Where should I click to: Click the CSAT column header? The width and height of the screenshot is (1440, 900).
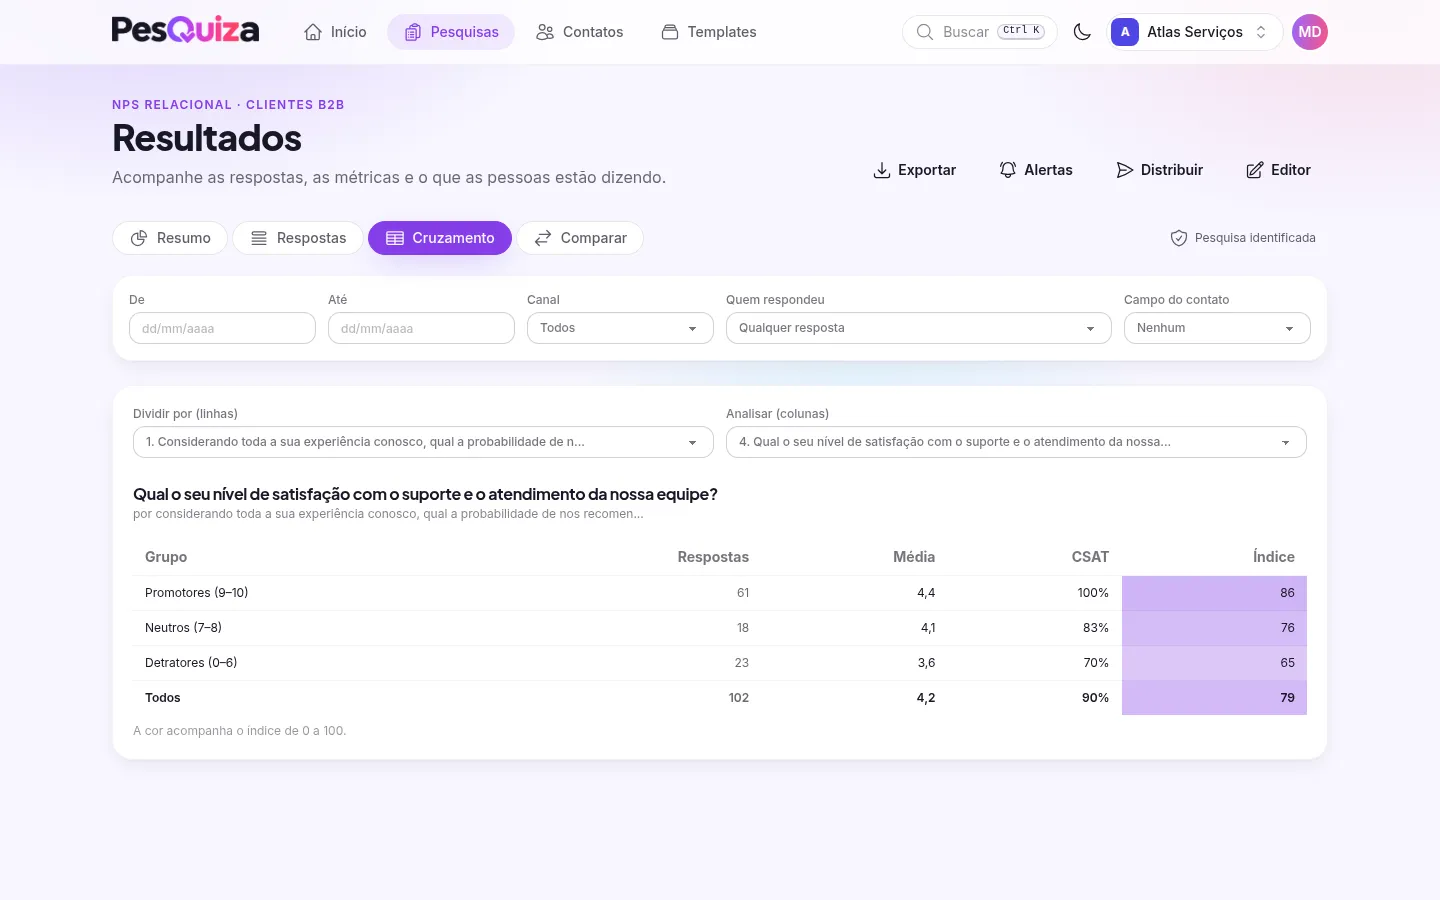tap(1090, 557)
